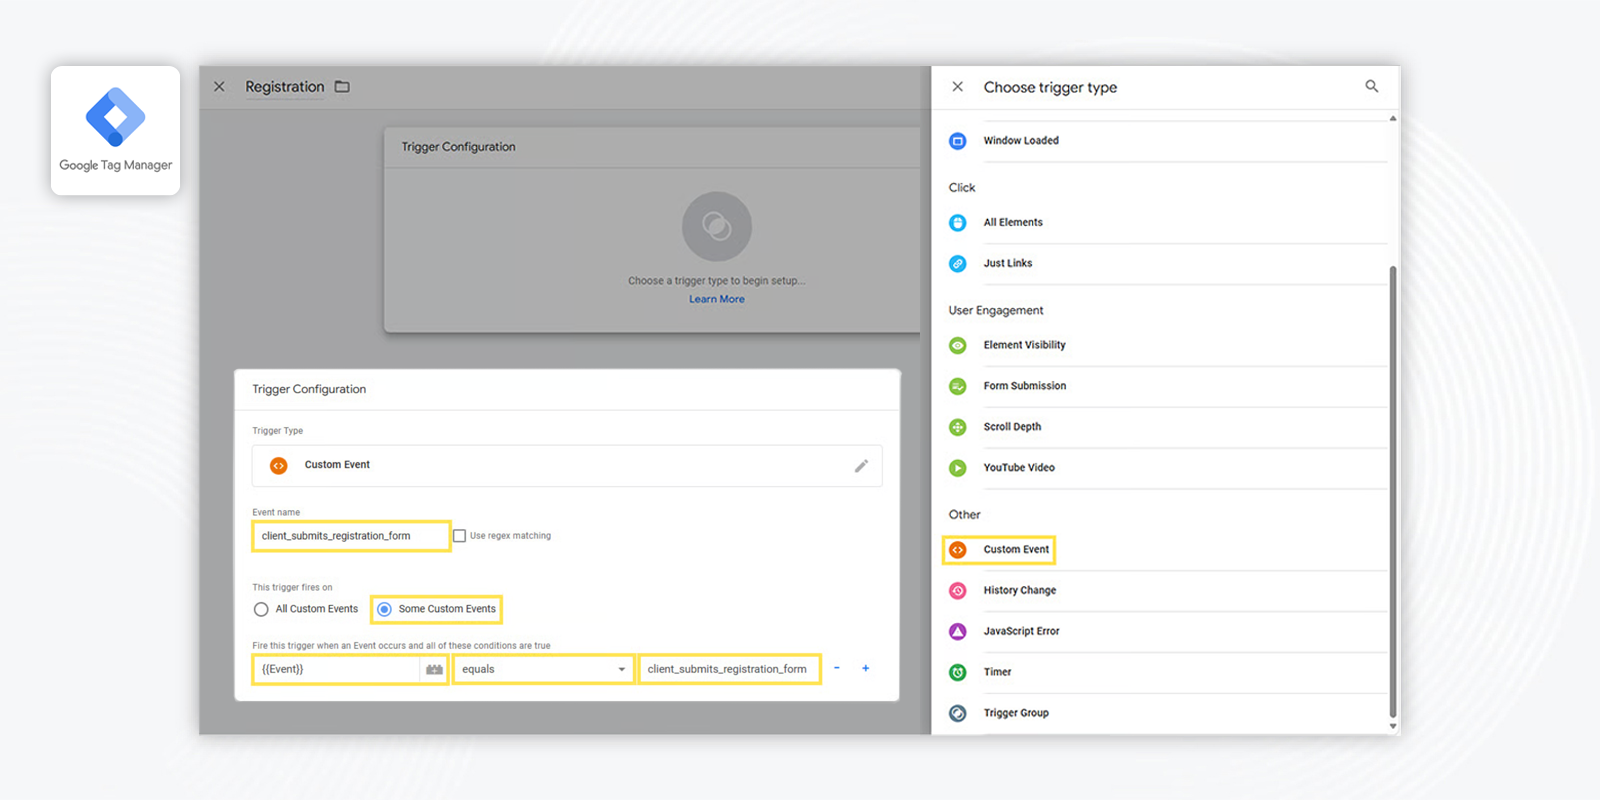Click the empty trigger type placeholder circle
Image resolution: width=1600 pixels, height=800 pixels.
[x=717, y=226]
